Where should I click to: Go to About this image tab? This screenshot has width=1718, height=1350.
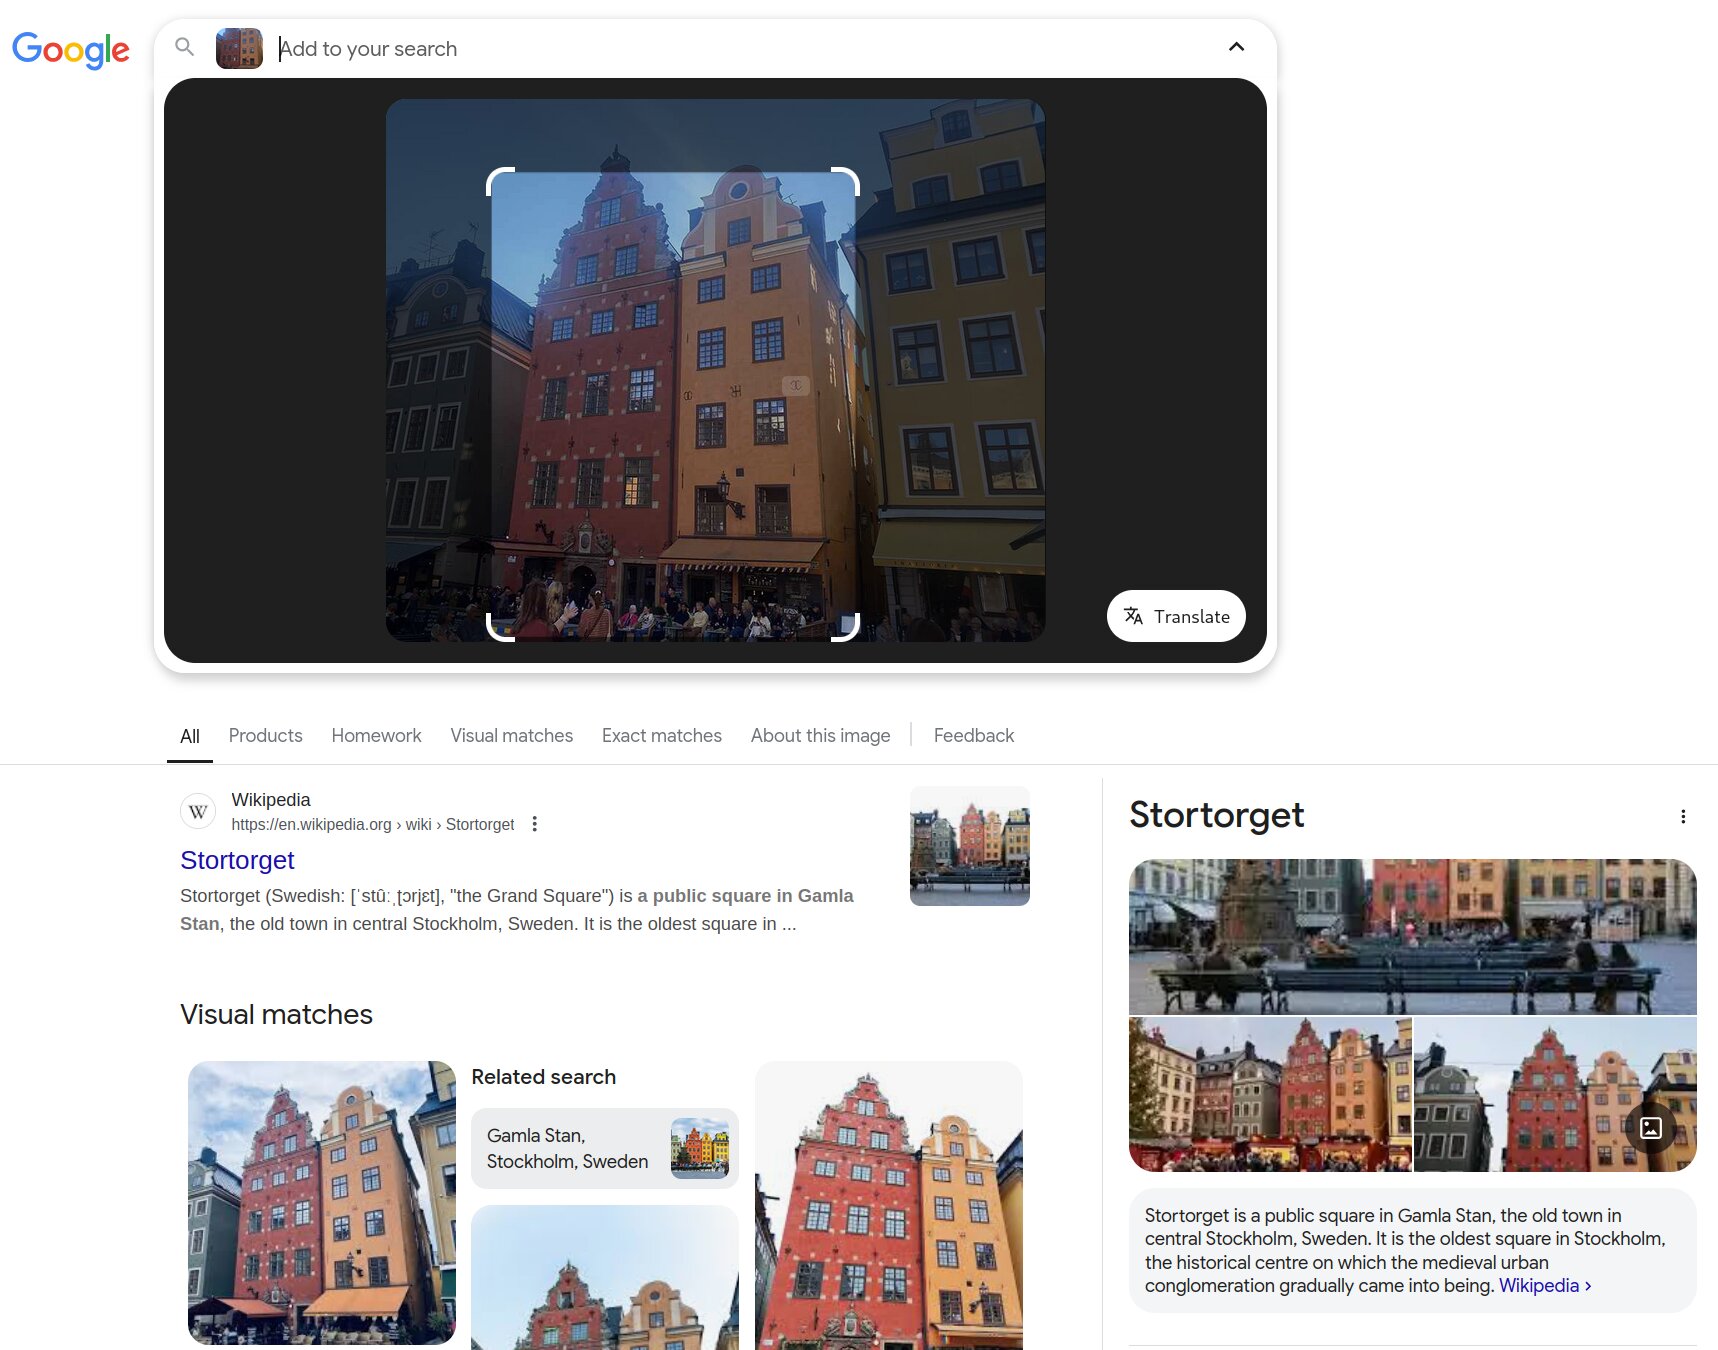(820, 736)
